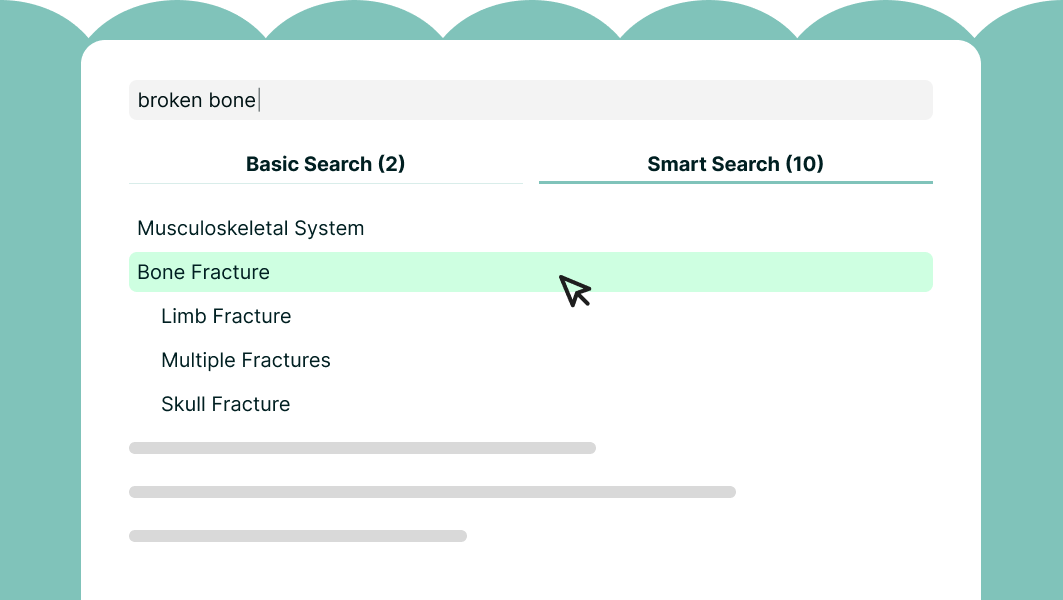
Task: Click the first placeholder loading bar
Action: pyautogui.click(x=361, y=448)
